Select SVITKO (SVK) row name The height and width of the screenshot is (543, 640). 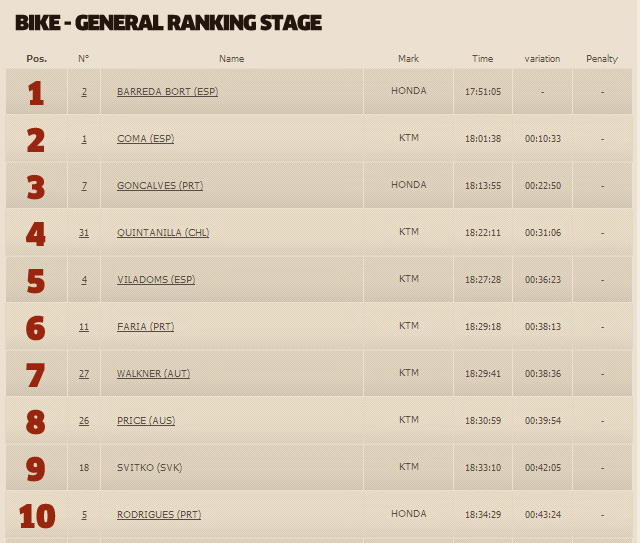(x=149, y=467)
